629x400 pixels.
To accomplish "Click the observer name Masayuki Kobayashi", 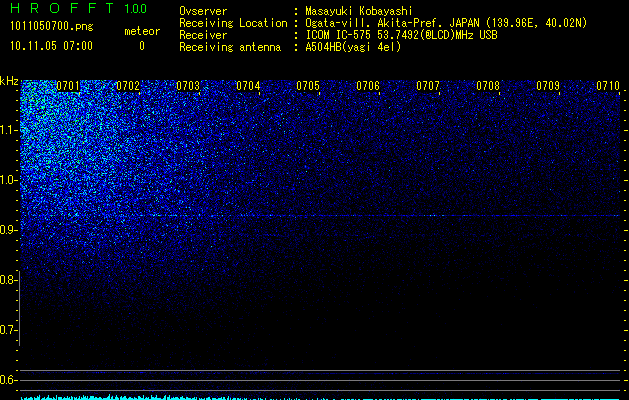I will click(359, 11).
